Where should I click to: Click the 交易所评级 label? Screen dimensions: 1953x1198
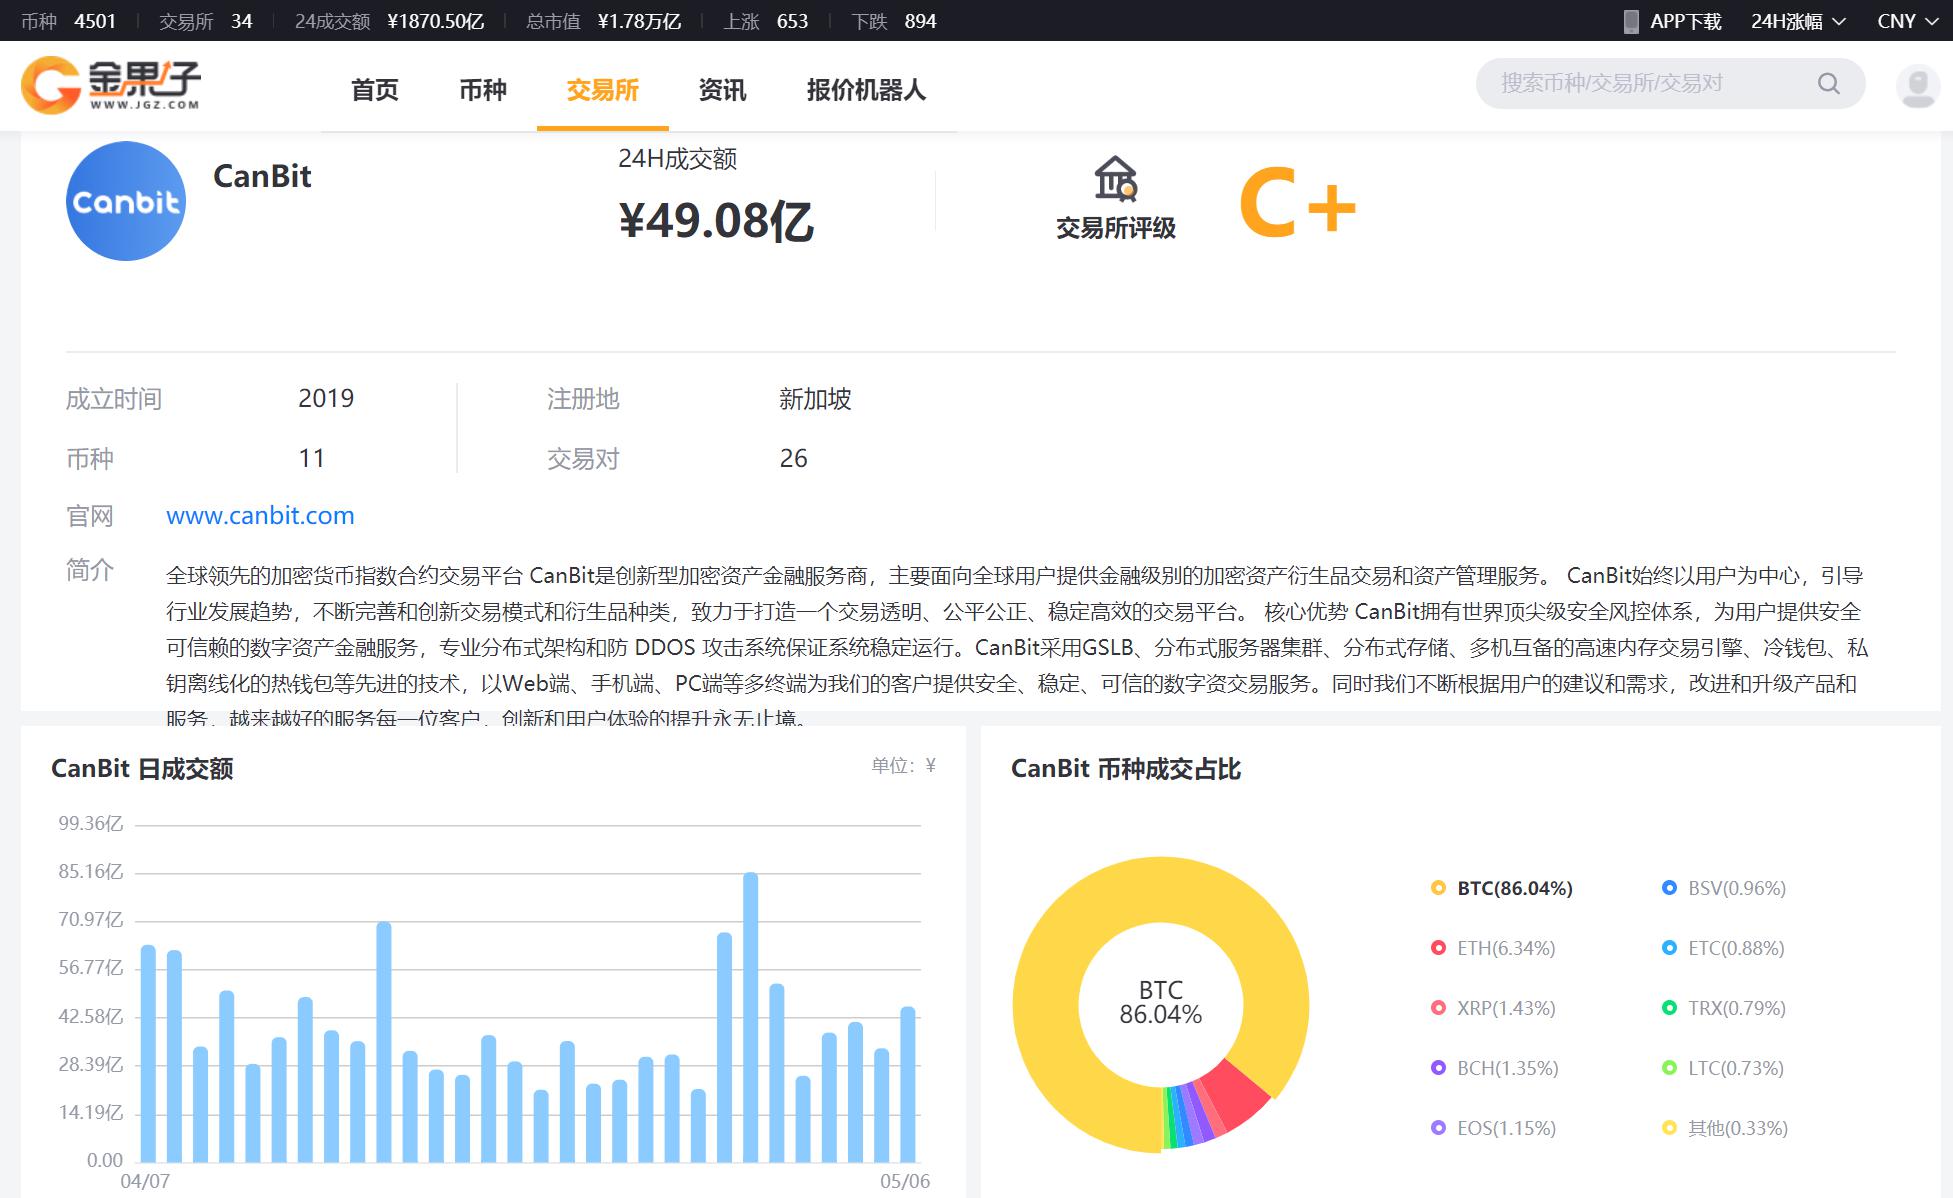(1116, 228)
